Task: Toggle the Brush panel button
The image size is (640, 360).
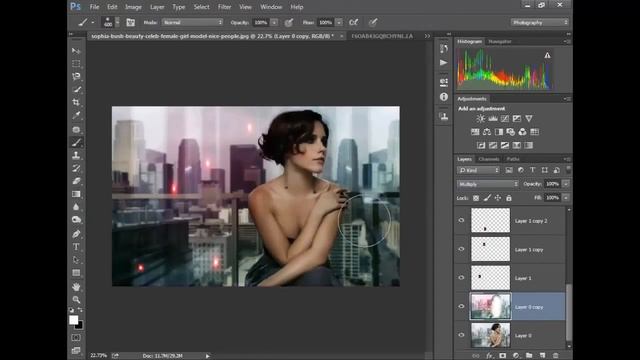Action: click(x=131, y=22)
